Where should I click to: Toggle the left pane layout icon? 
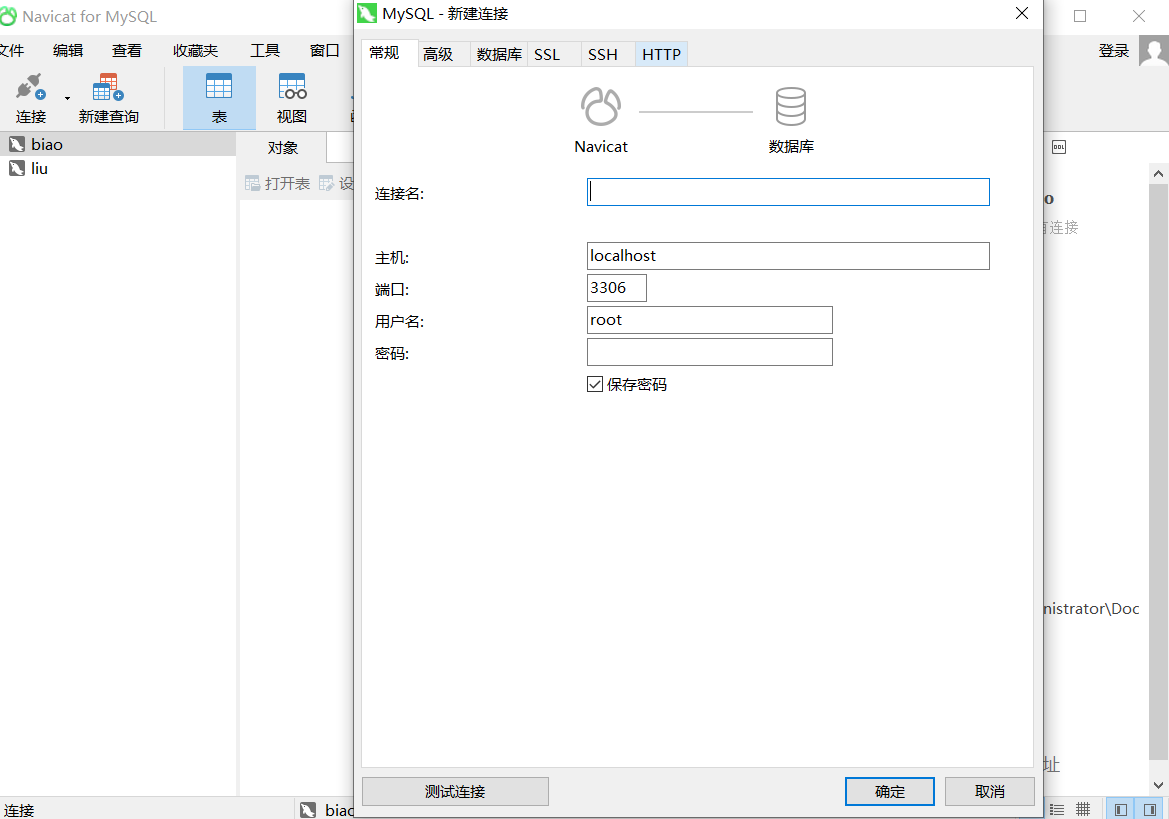pyautogui.click(x=1121, y=809)
